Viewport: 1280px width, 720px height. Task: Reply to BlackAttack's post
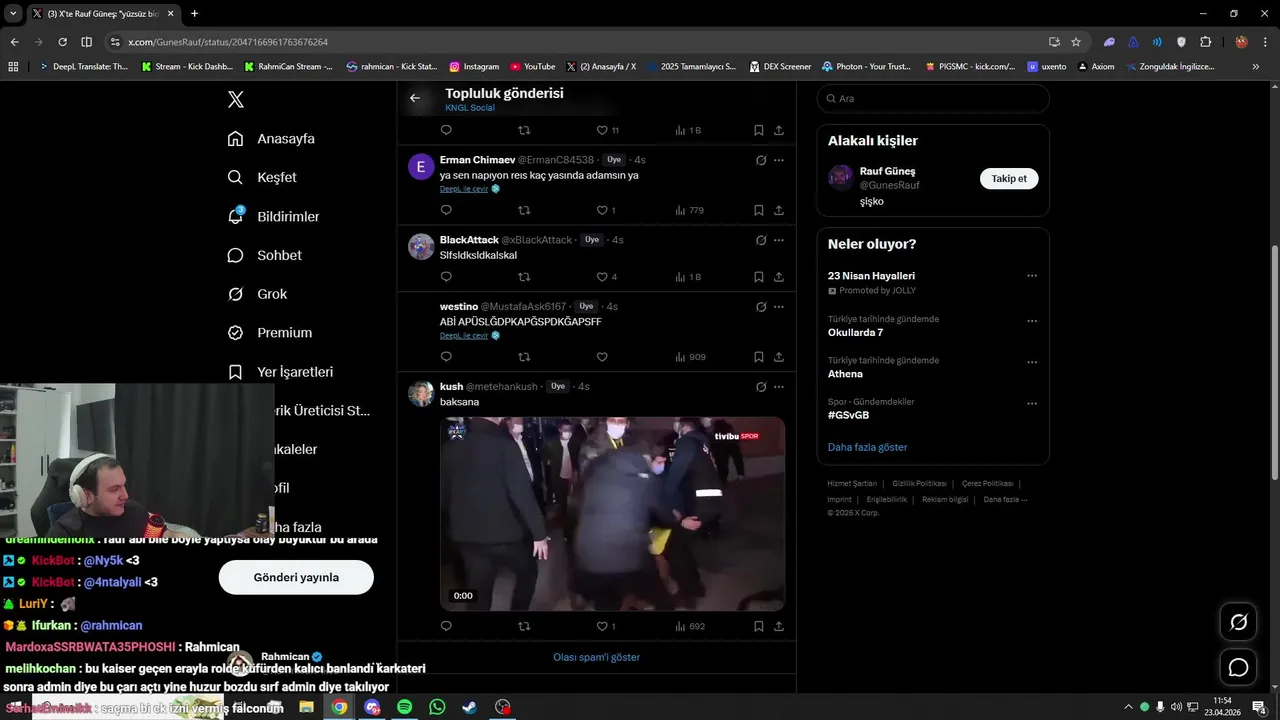click(446, 277)
